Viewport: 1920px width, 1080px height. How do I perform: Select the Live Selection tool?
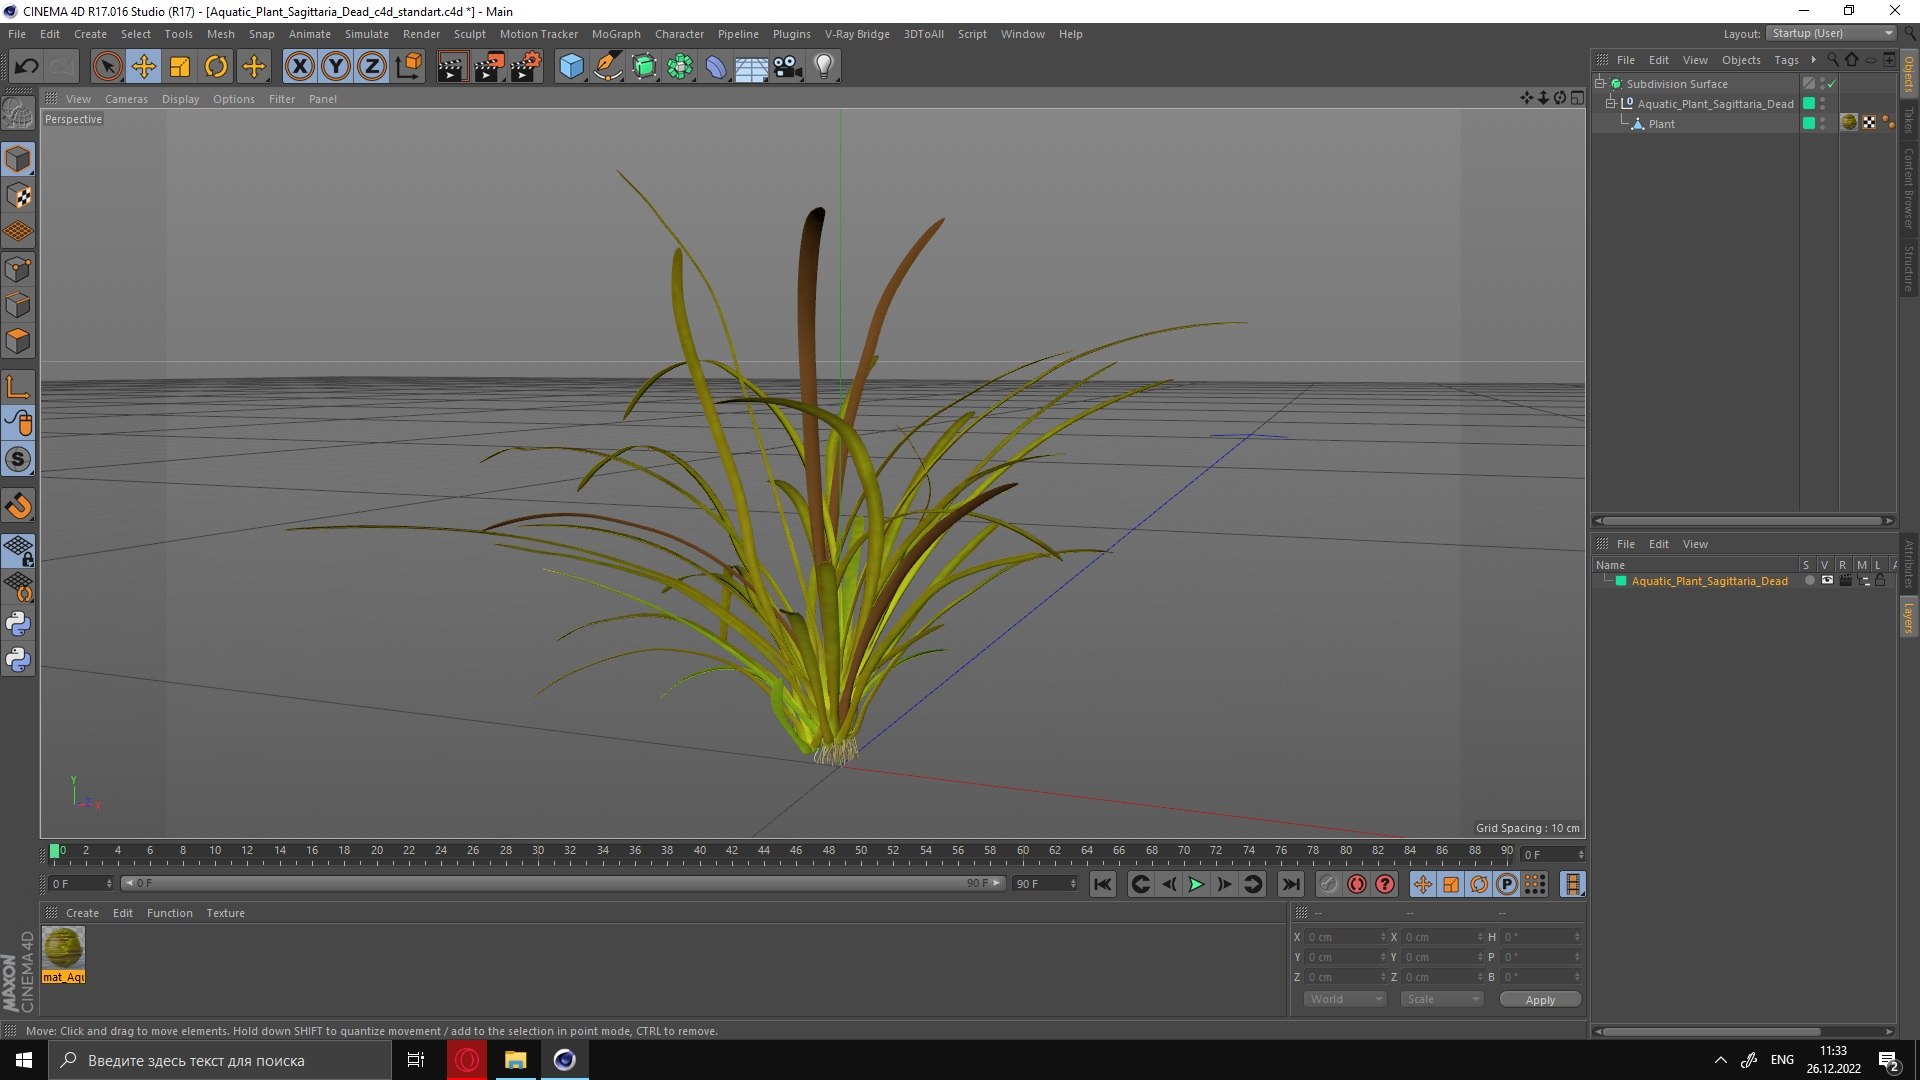[107, 67]
